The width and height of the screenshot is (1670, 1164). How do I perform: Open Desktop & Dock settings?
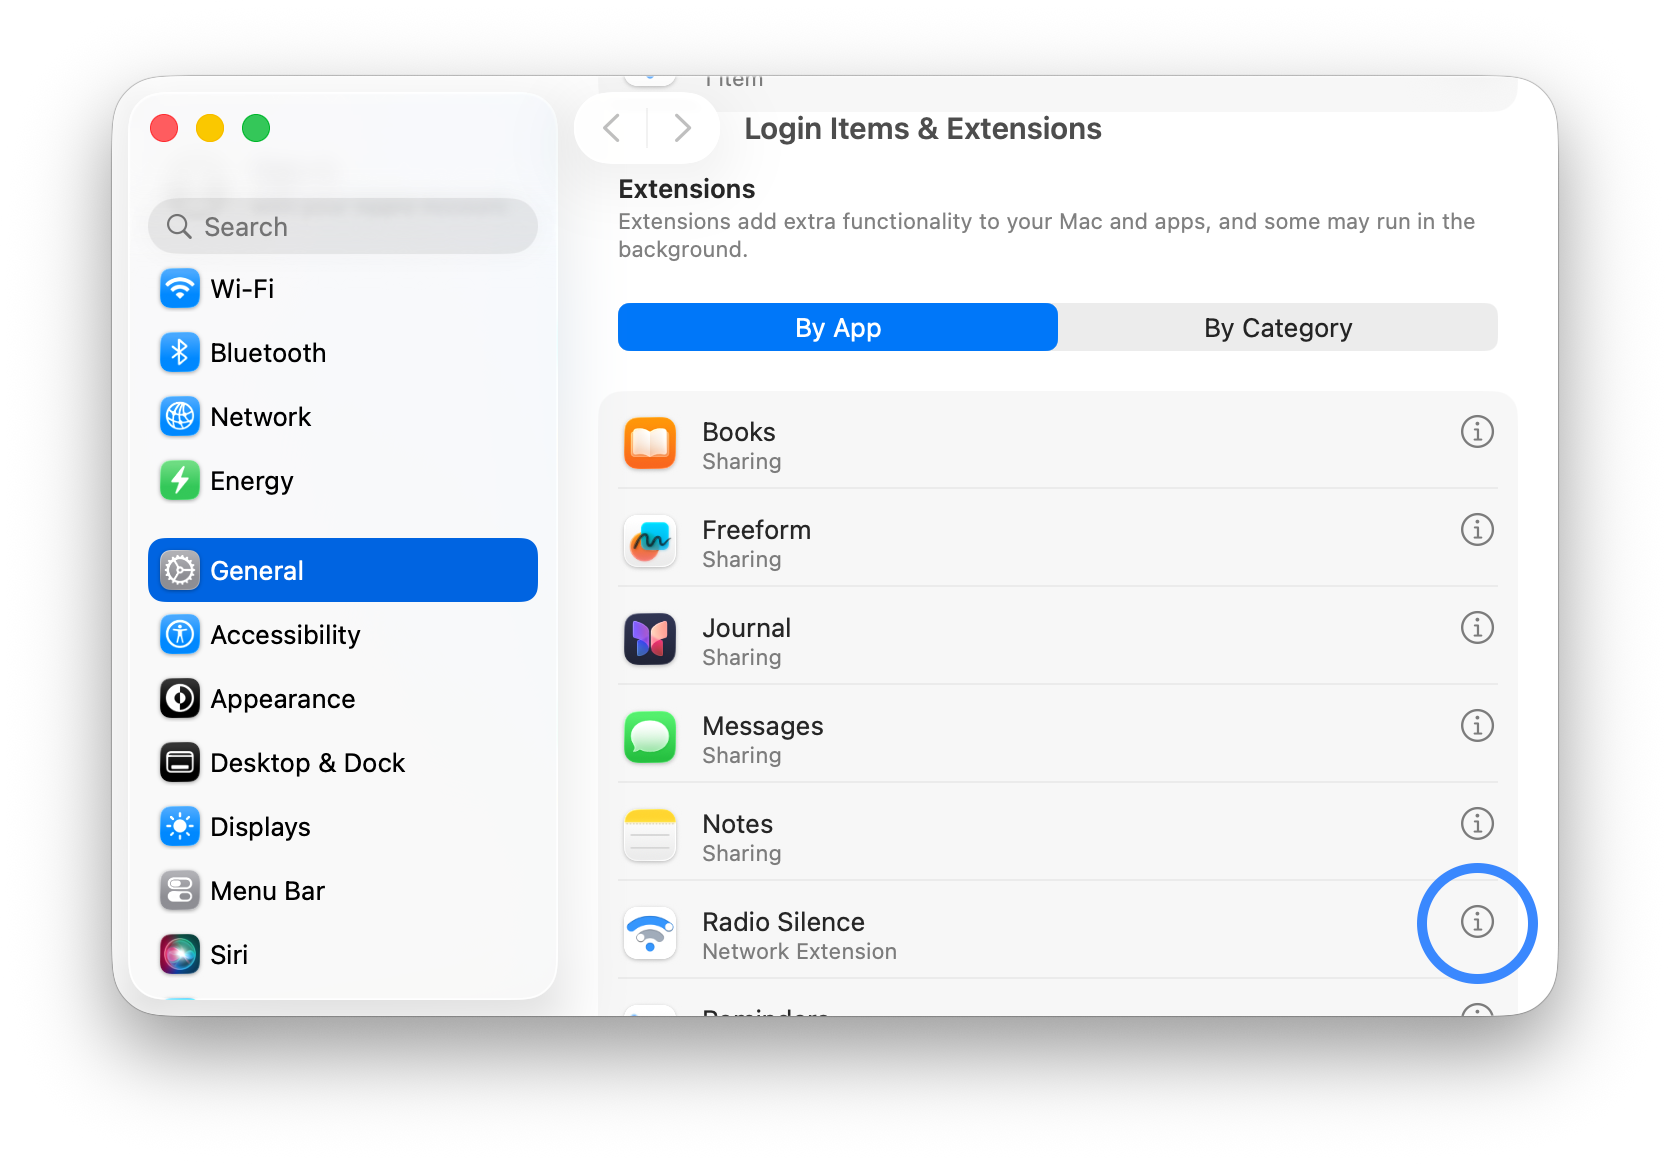click(308, 762)
